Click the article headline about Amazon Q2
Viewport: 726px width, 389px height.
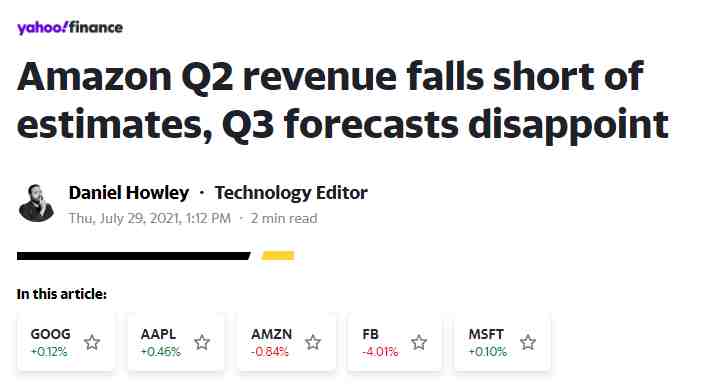tap(343, 100)
